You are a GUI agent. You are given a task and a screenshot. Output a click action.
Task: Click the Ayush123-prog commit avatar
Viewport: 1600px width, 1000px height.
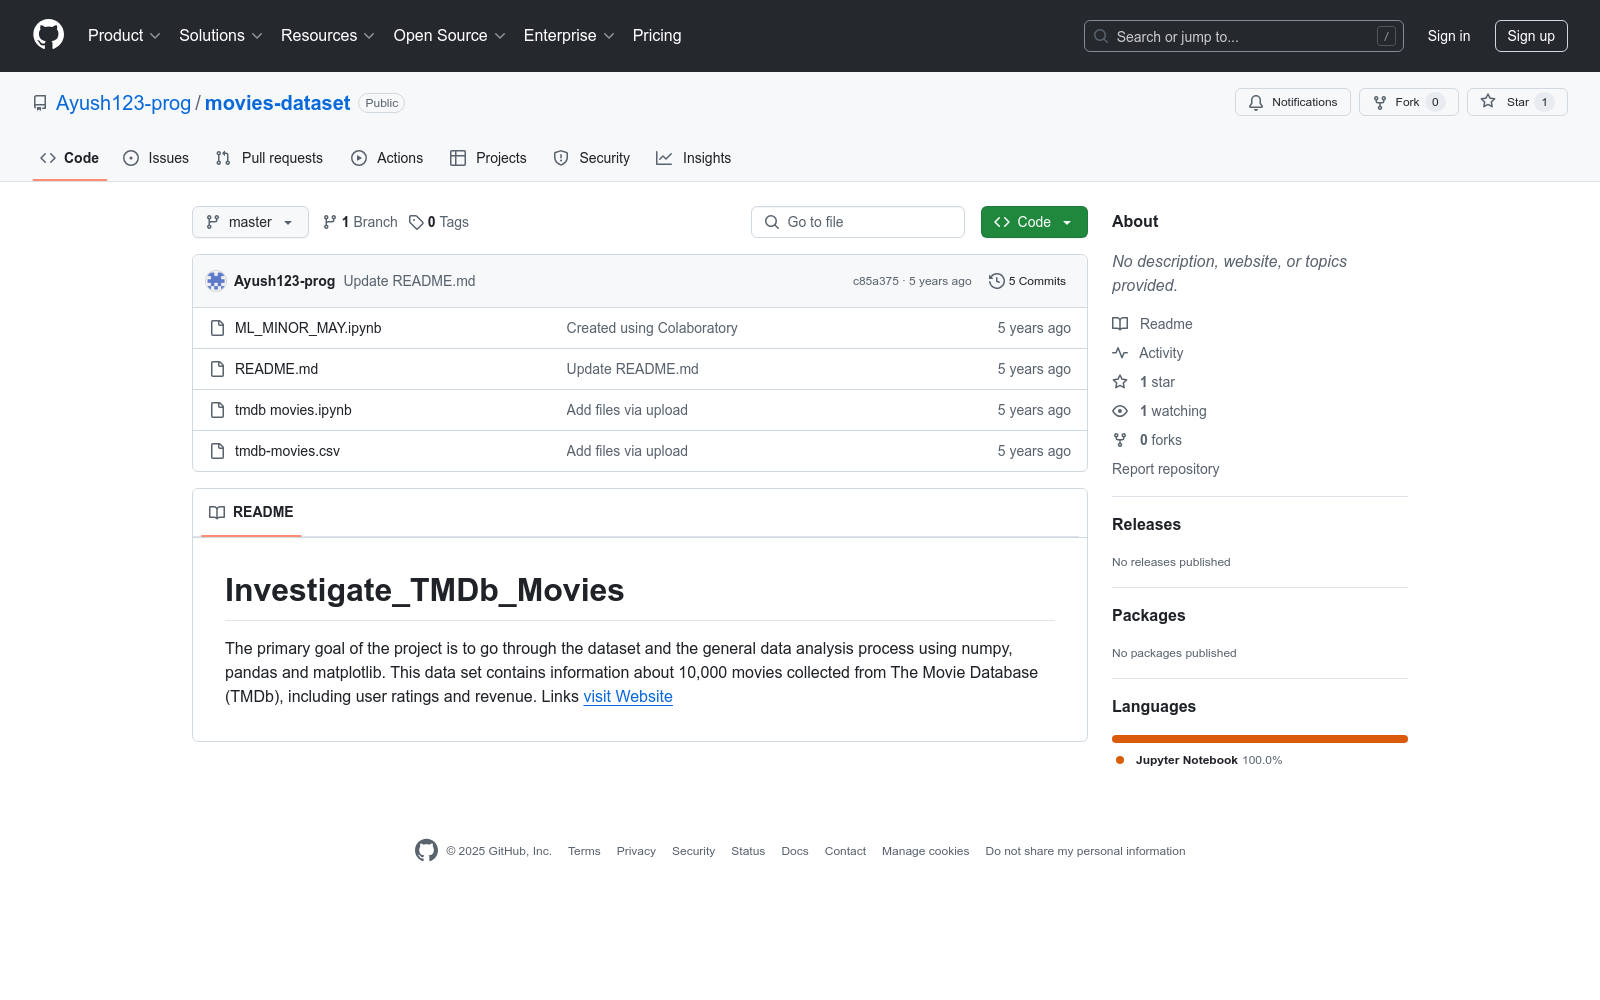click(216, 281)
